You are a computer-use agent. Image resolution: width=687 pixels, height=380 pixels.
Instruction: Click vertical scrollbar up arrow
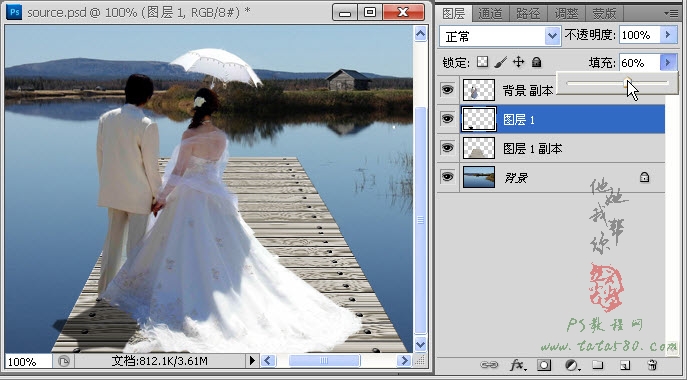click(420, 34)
